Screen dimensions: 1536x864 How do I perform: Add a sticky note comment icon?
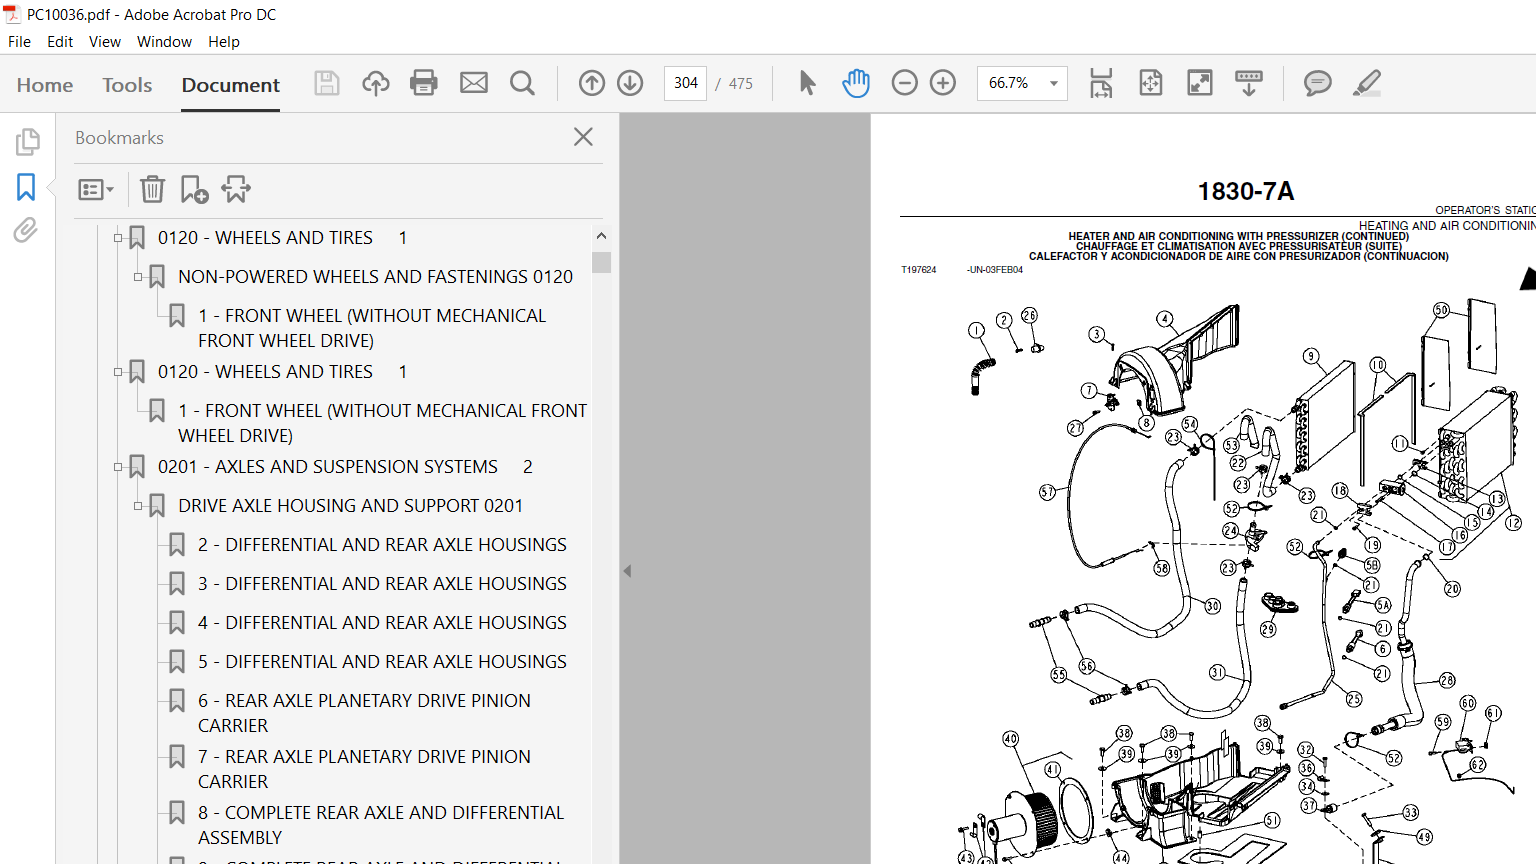1318,83
